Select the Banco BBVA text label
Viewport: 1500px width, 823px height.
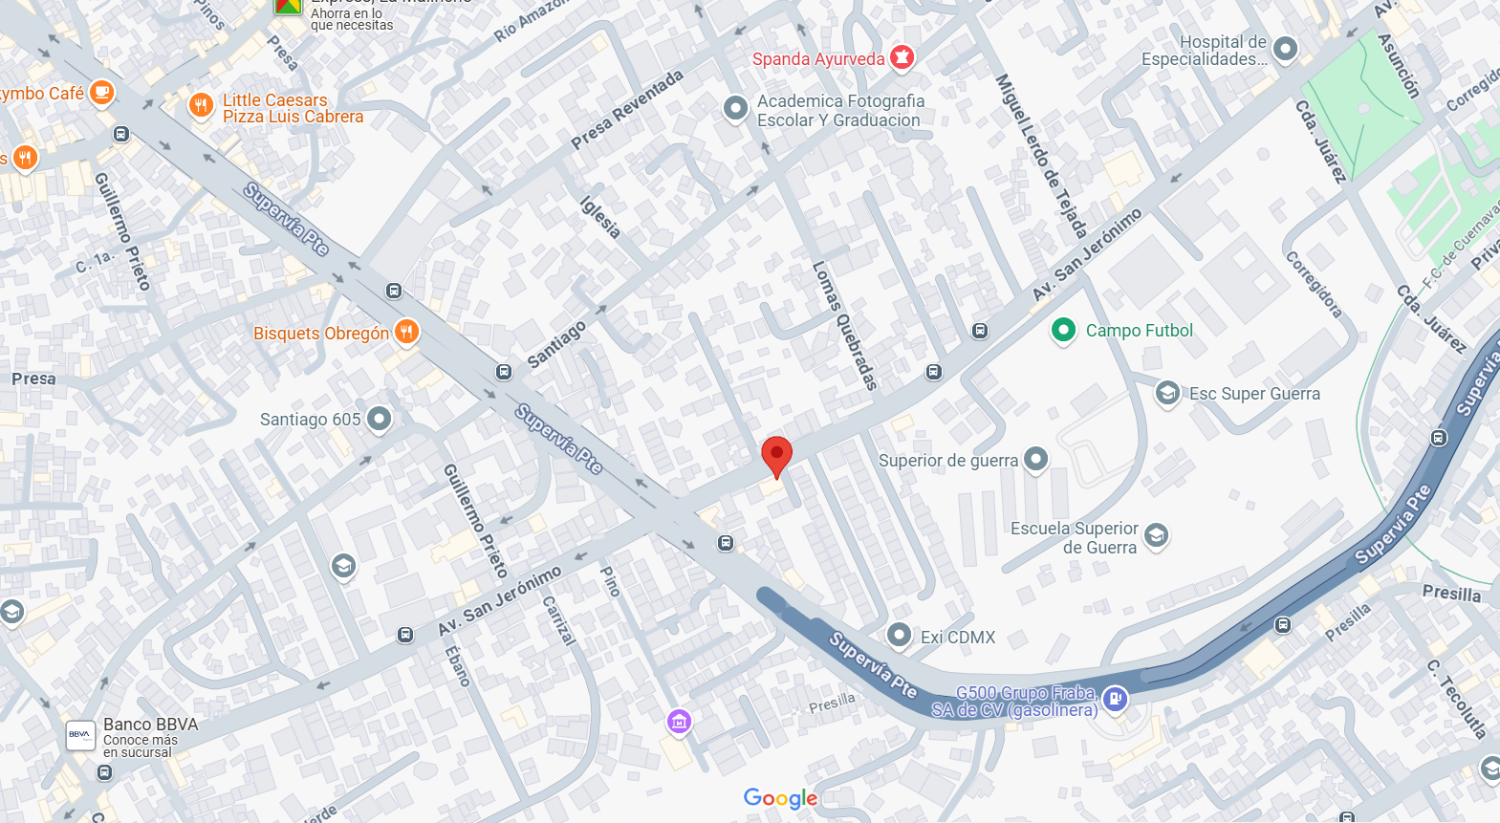point(150,725)
